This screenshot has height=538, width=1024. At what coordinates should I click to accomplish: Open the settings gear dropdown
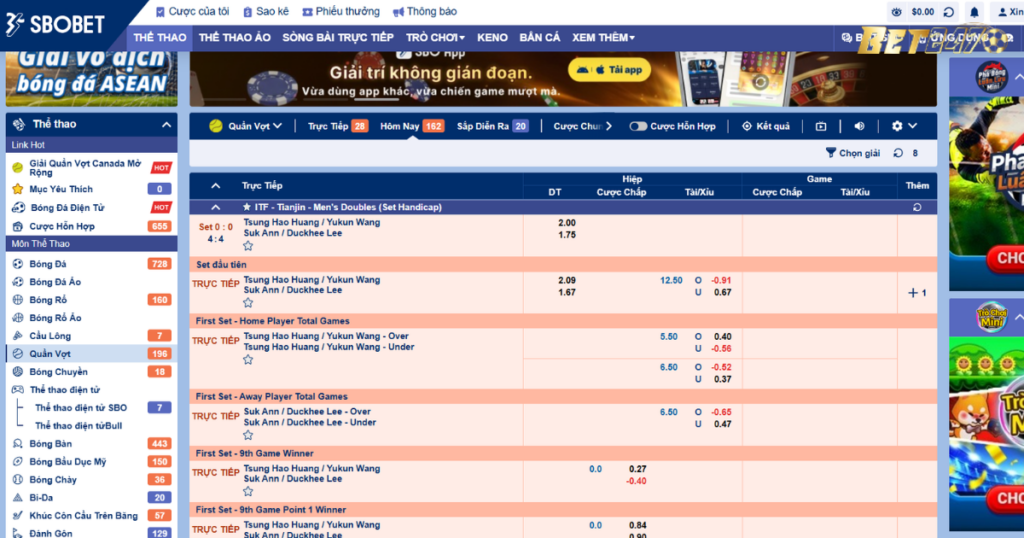tap(904, 126)
